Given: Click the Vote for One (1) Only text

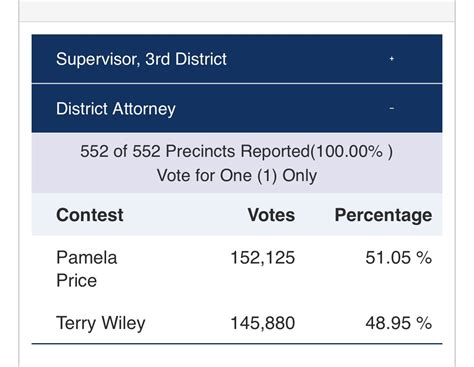Looking at the screenshot, I should pyautogui.click(x=237, y=176).
